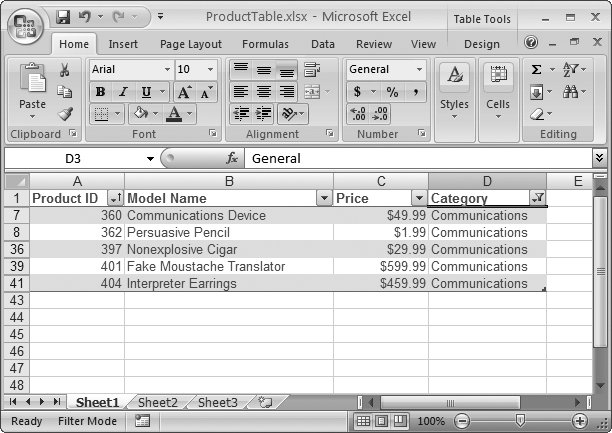Viewport: 612px width, 433px height.
Task: Open the Name Box dropdown arrow
Action: click(150, 159)
